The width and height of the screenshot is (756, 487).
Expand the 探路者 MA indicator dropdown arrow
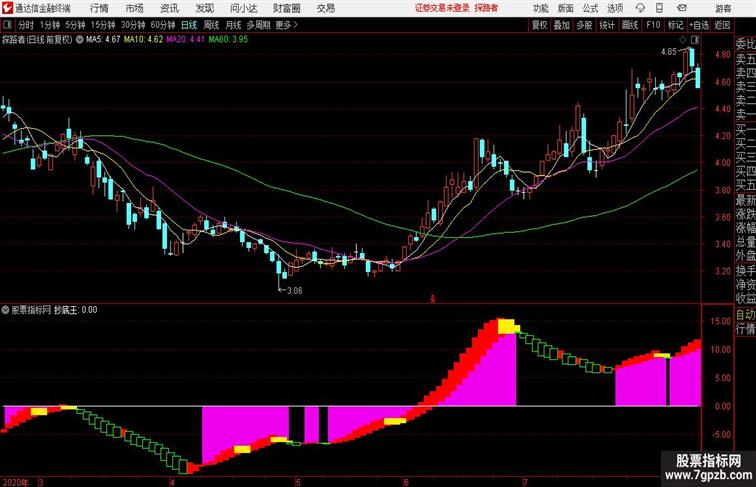79,40
